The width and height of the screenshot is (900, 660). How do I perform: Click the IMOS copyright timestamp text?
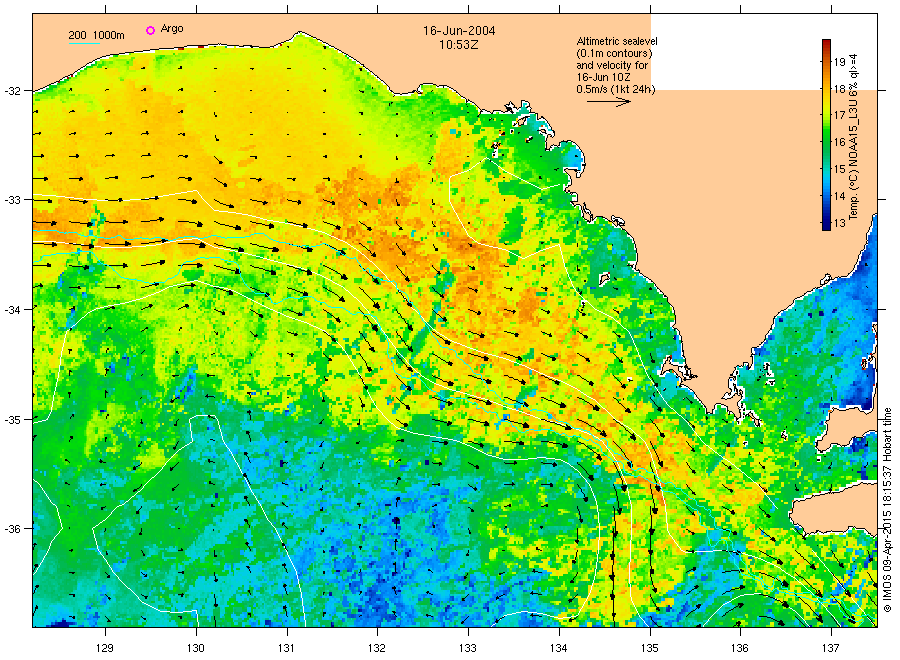(887, 510)
